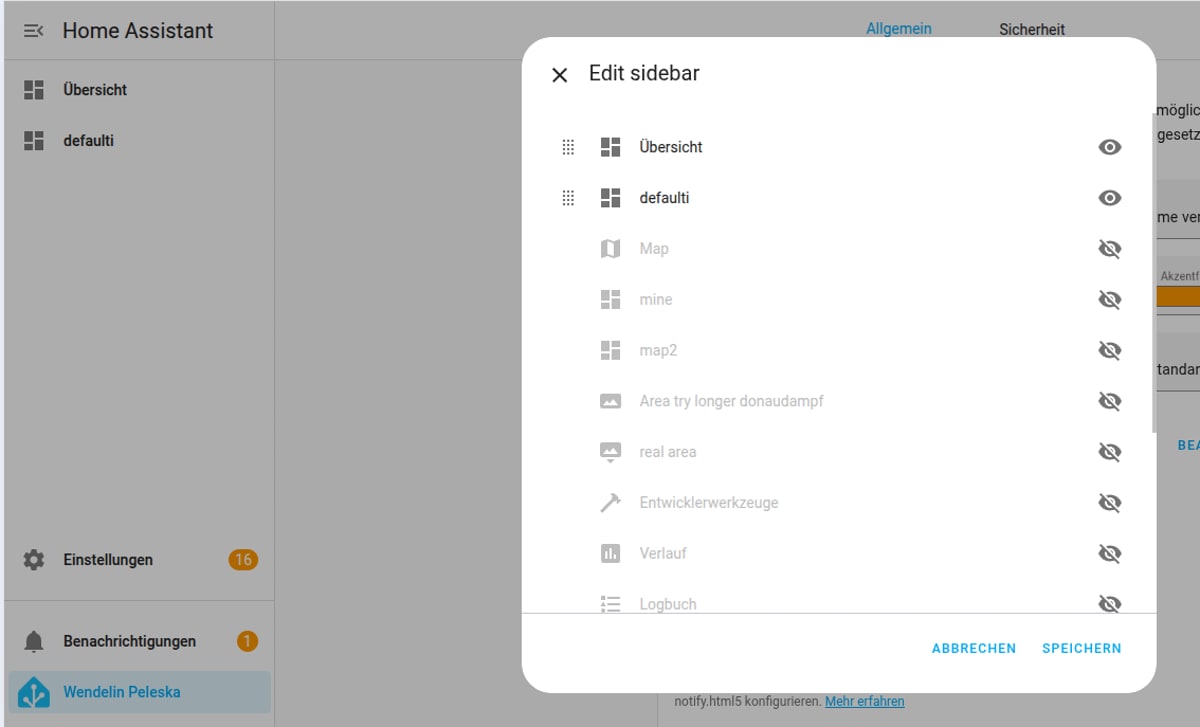Viewport: 1200px width, 727px height.
Task: Hide Übersicht using its eye icon
Action: [1109, 147]
